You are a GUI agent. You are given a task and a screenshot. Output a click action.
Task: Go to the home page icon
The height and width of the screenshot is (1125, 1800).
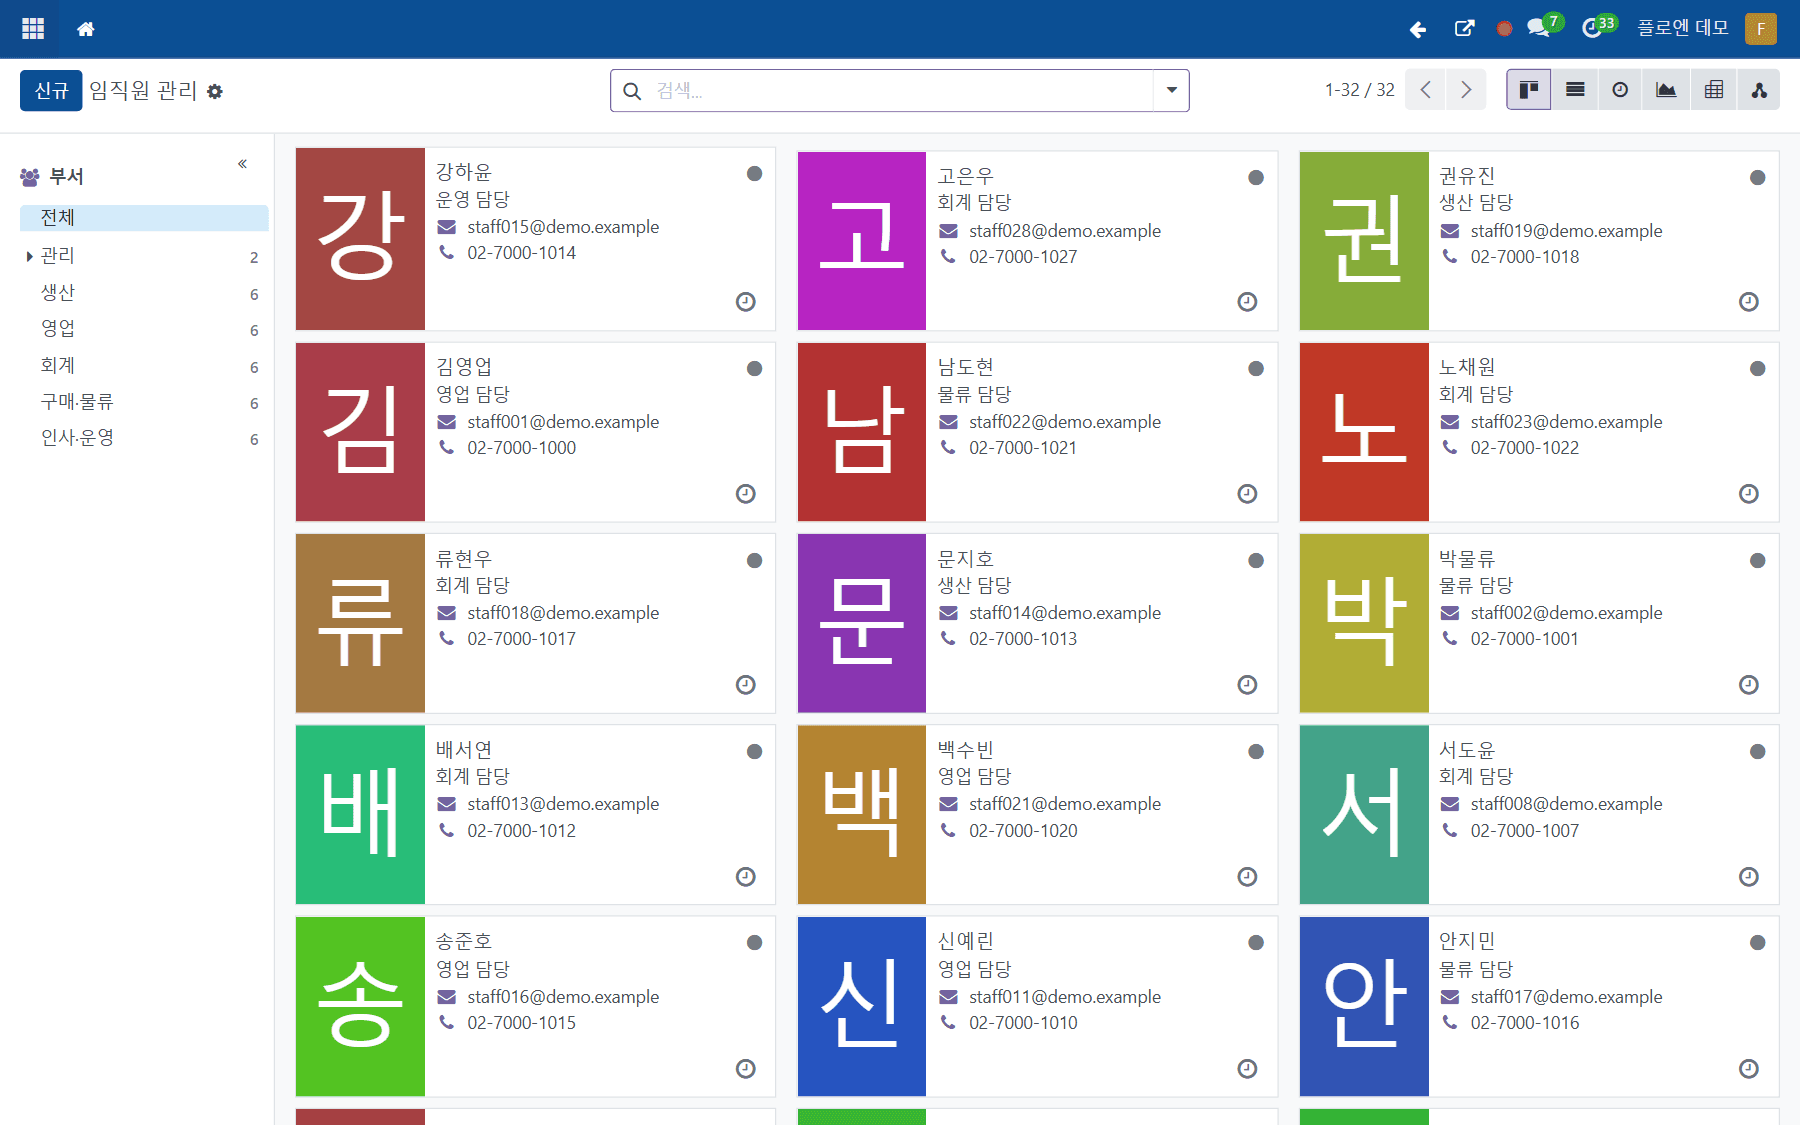[86, 29]
